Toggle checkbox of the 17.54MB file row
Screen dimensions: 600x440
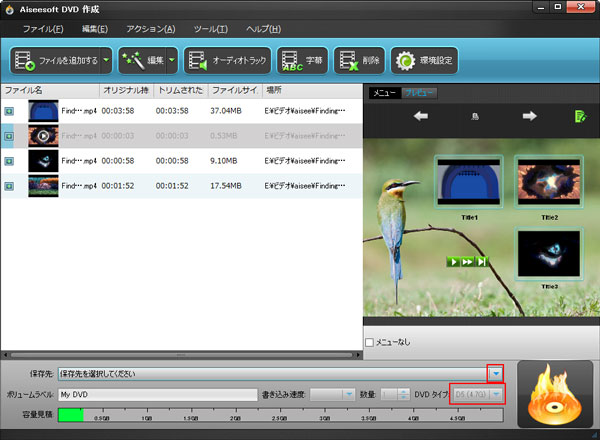(x=9, y=186)
